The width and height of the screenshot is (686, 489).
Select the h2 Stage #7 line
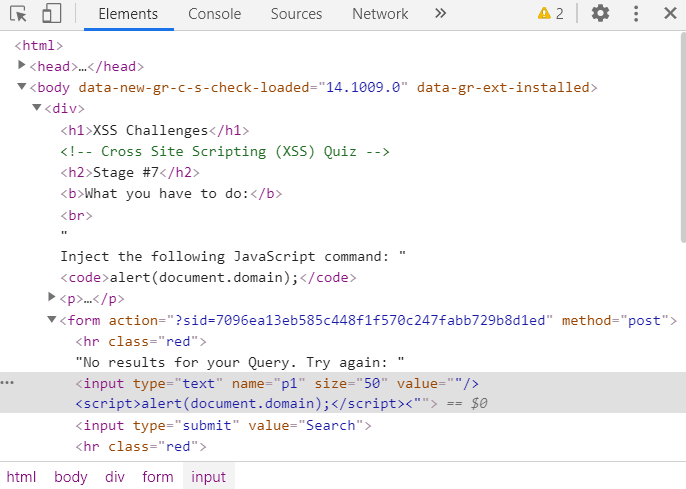click(x=130, y=172)
